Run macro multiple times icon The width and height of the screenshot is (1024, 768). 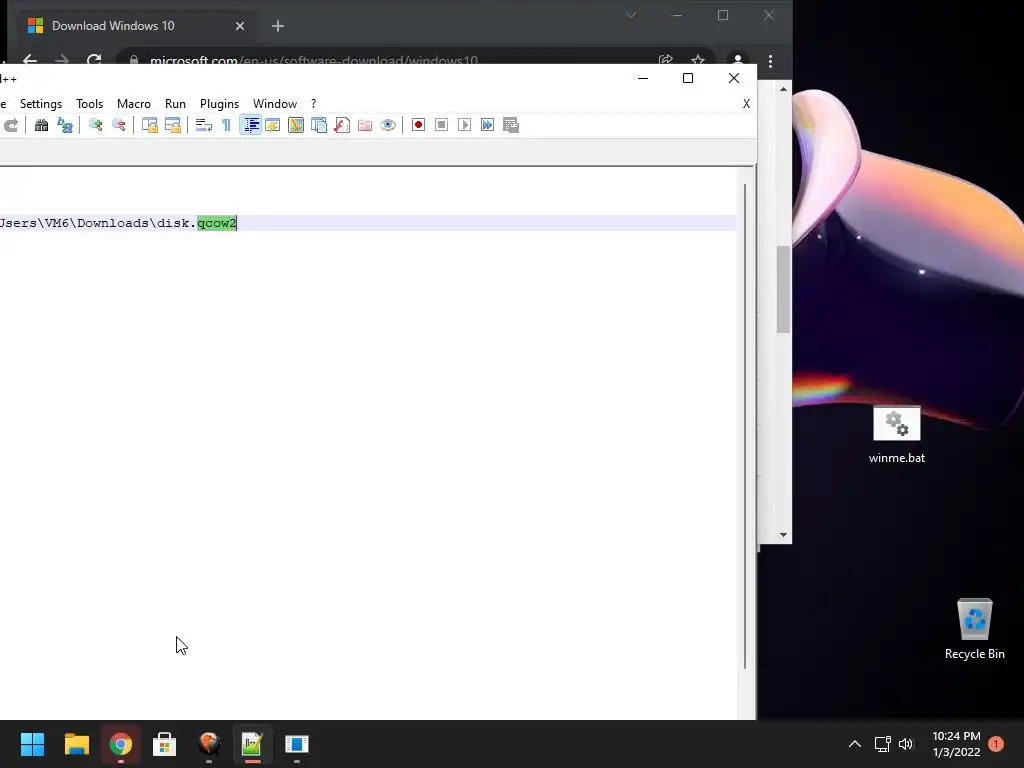(x=487, y=125)
